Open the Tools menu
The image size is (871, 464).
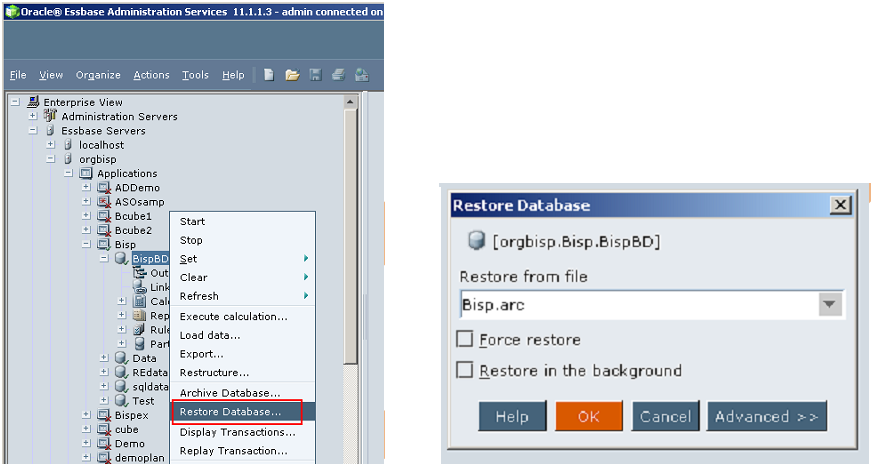195,75
